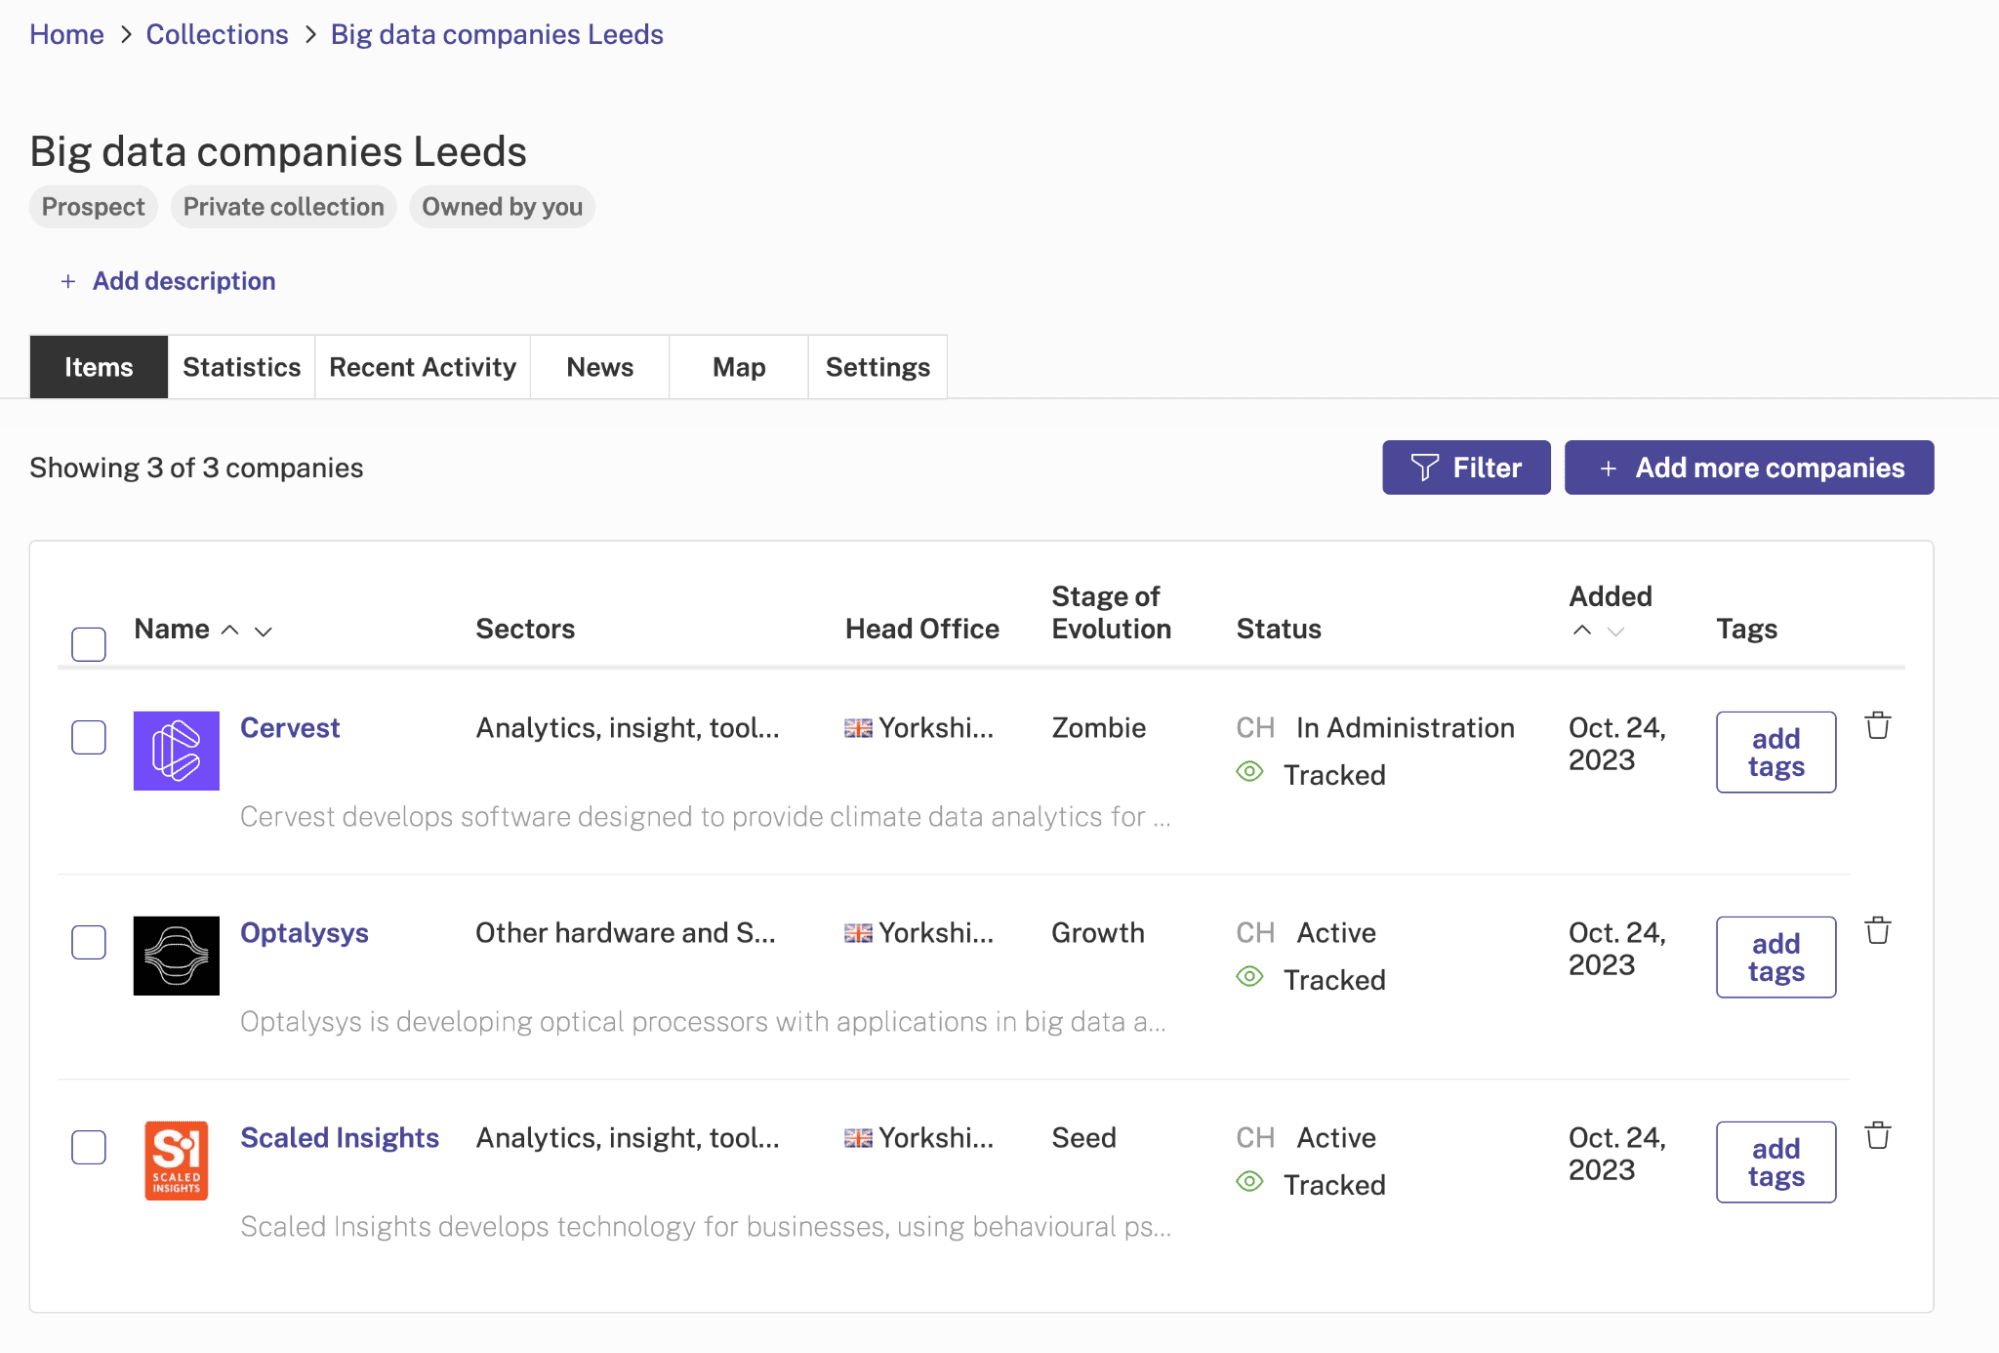This screenshot has width=1999, height=1353.
Task: Go to Home breadcrumb
Action: [67, 34]
